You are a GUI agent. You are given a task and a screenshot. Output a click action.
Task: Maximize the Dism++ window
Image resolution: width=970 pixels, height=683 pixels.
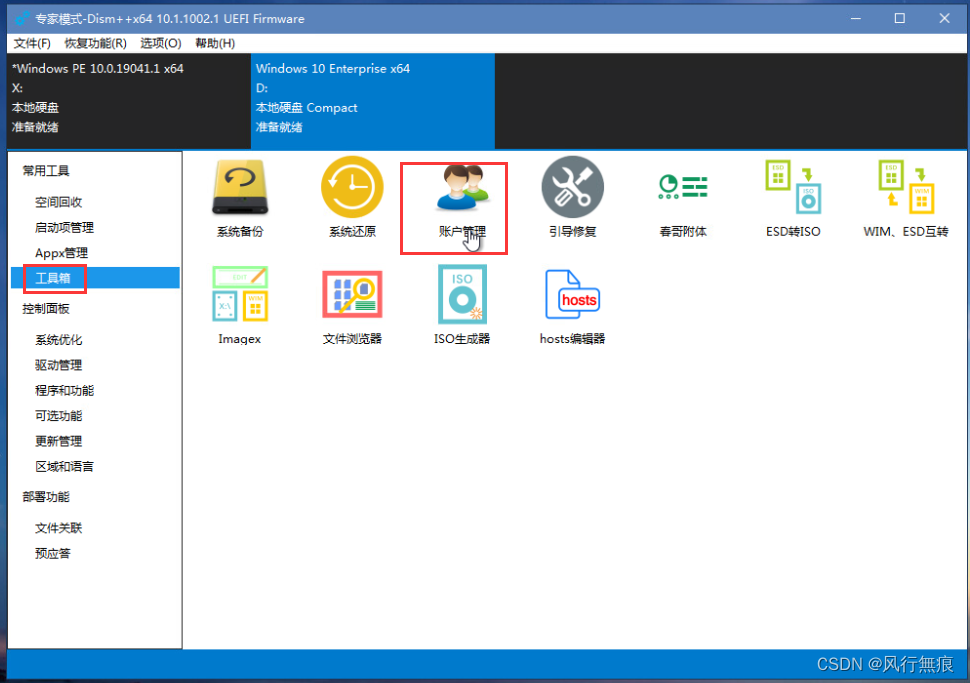point(900,19)
